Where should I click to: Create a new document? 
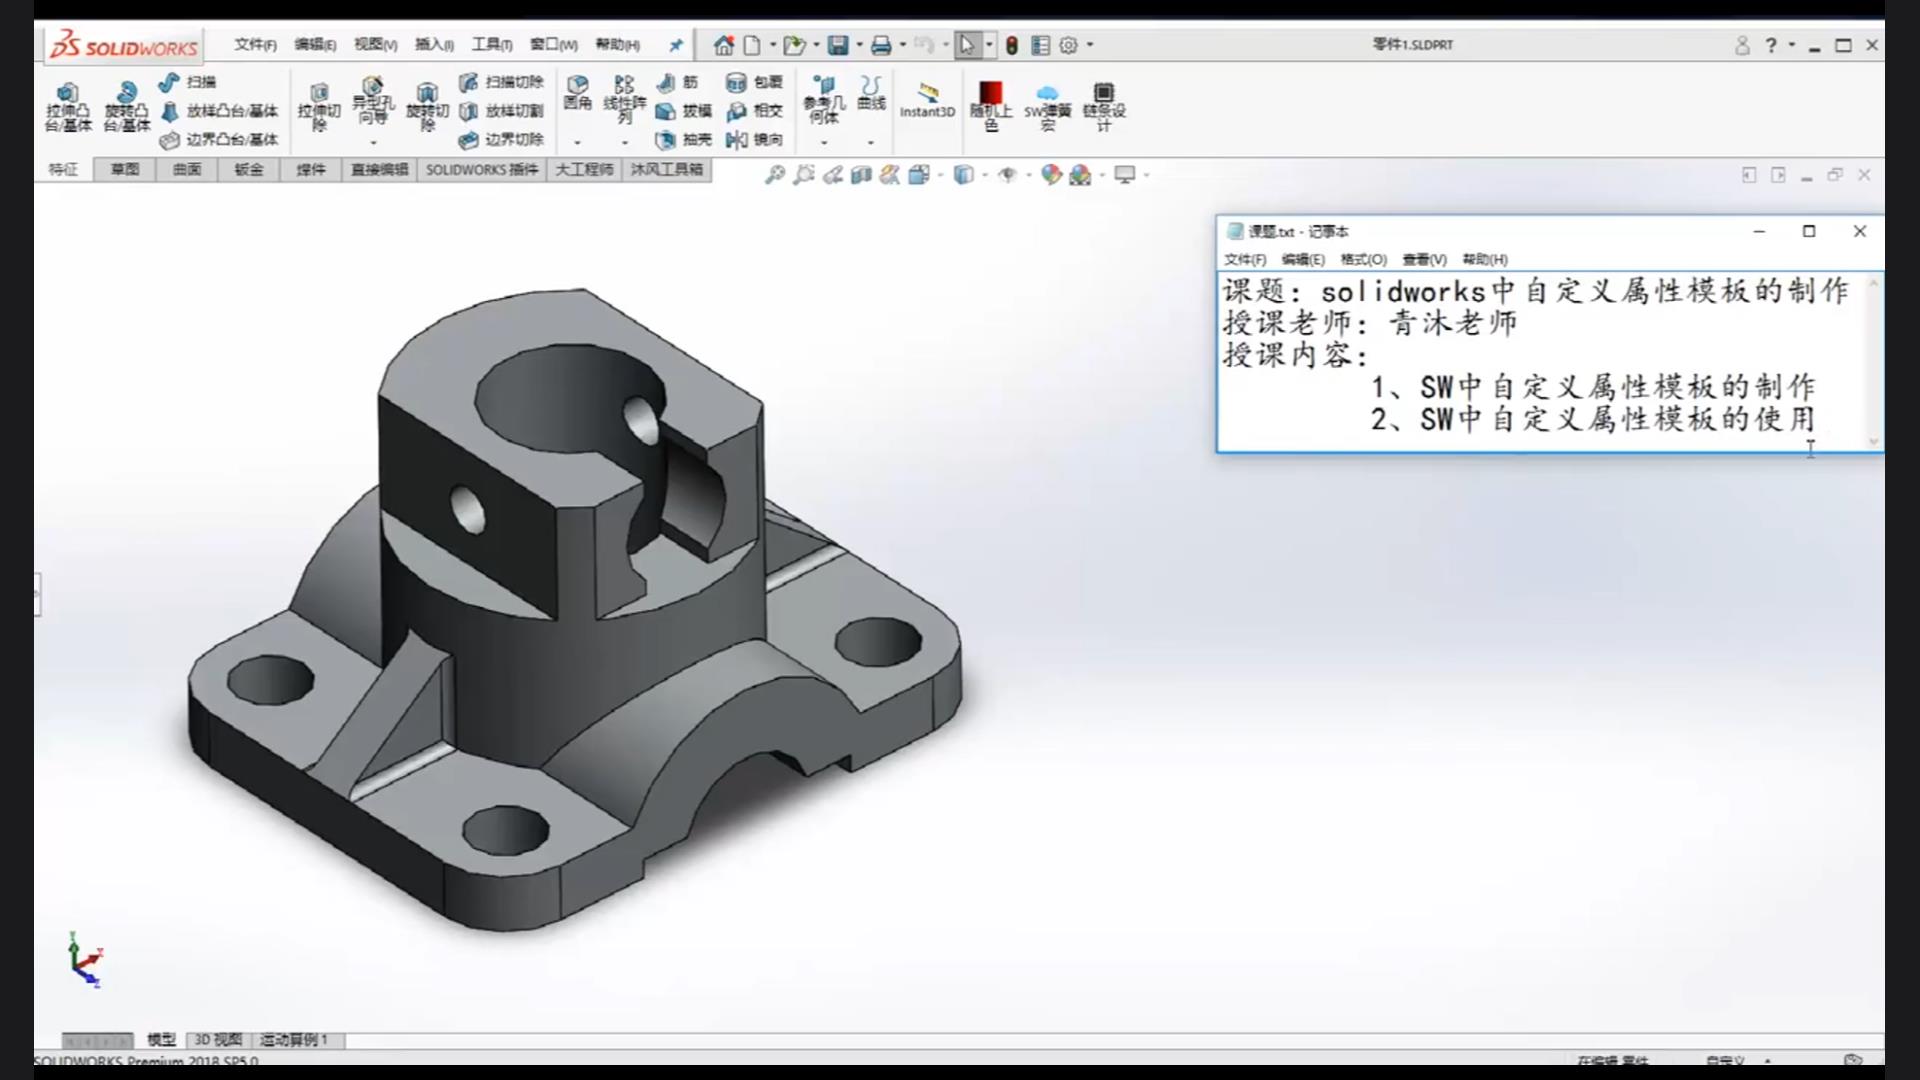(x=752, y=45)
